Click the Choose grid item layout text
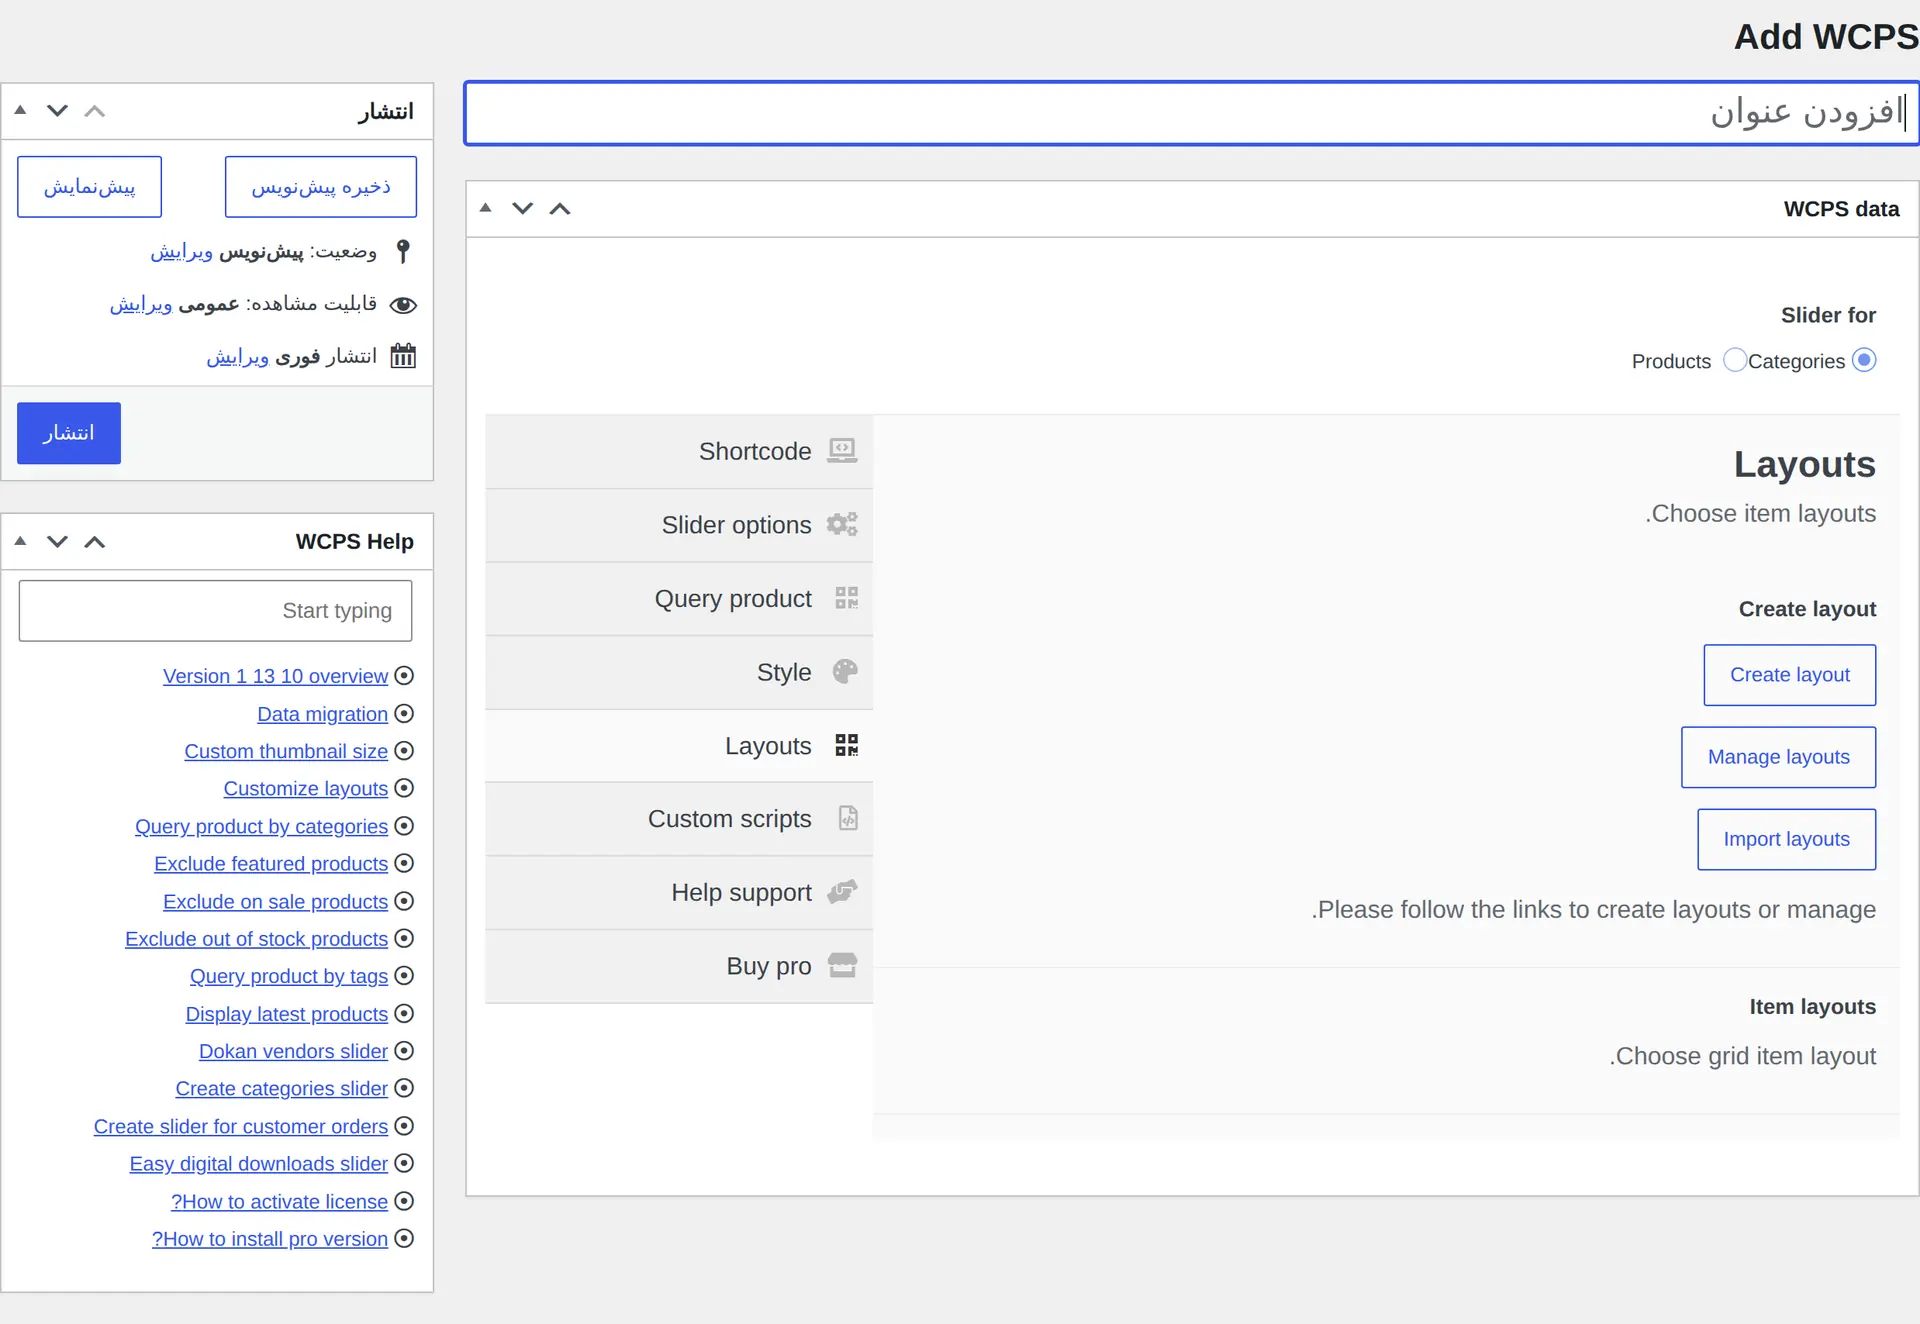 (1742, 1056)
